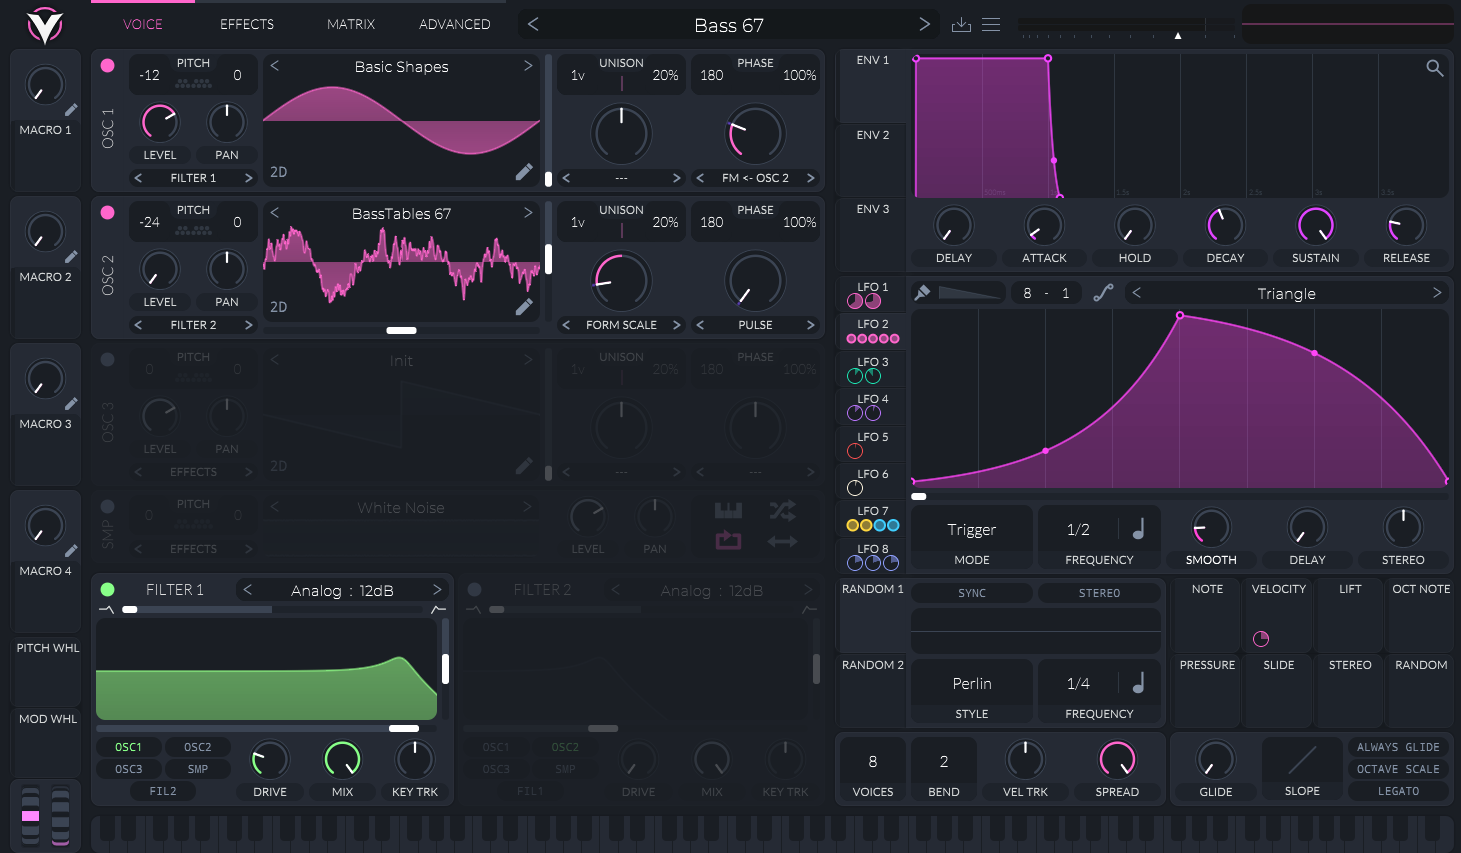Click the Random SYNC button
The image size is (1461, 853).
(972, 593)
